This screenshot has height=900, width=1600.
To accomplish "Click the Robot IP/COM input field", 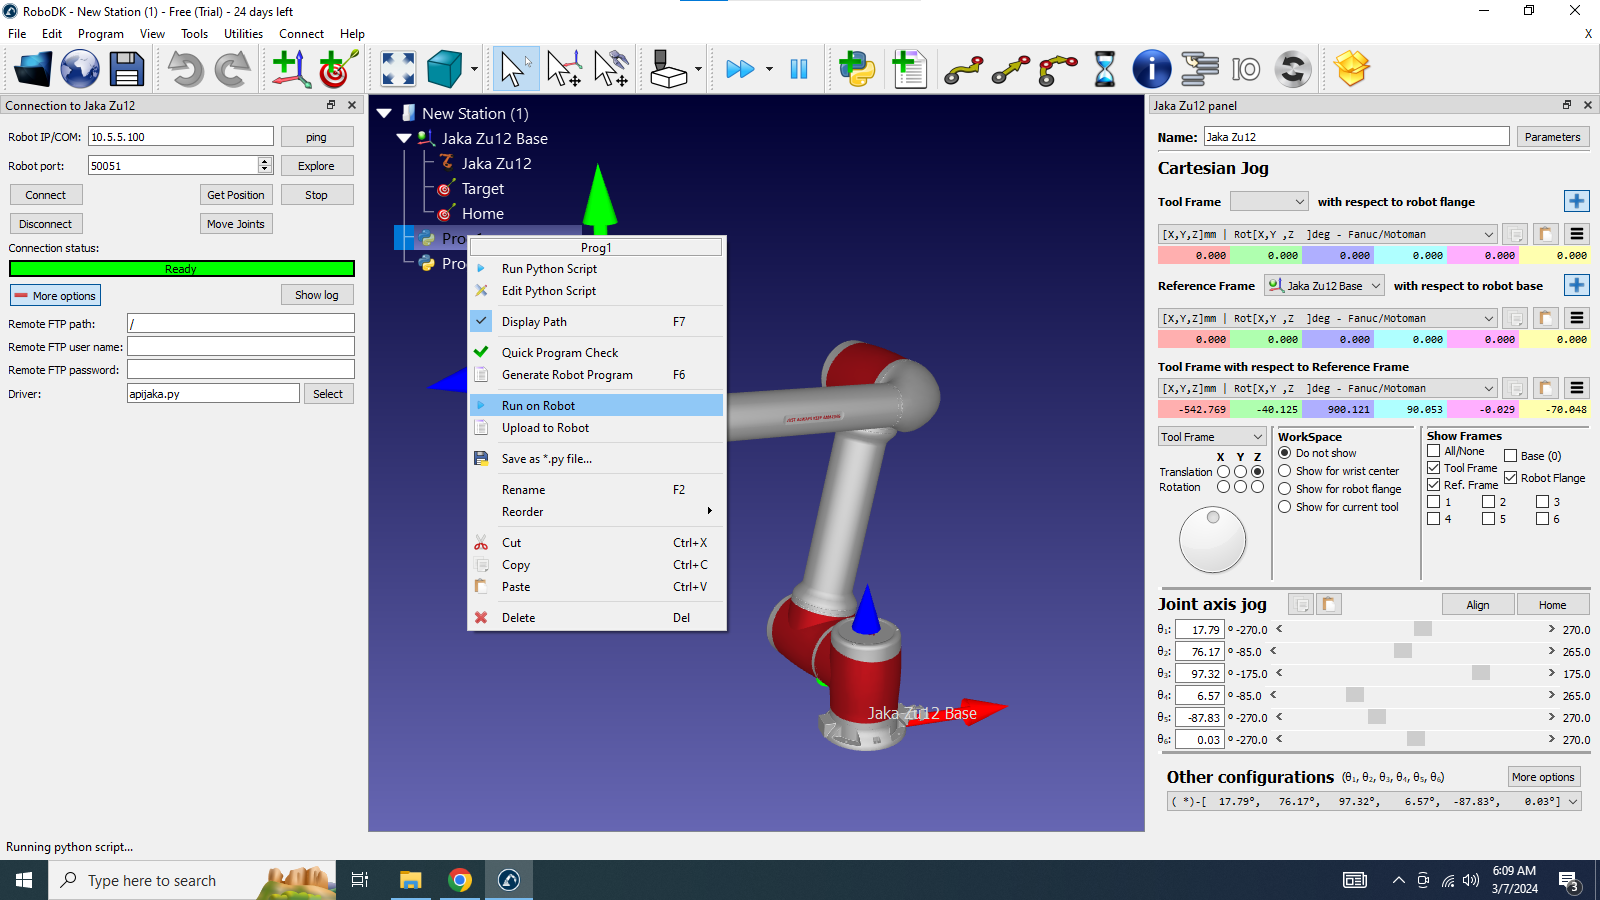I will point(180,137).
